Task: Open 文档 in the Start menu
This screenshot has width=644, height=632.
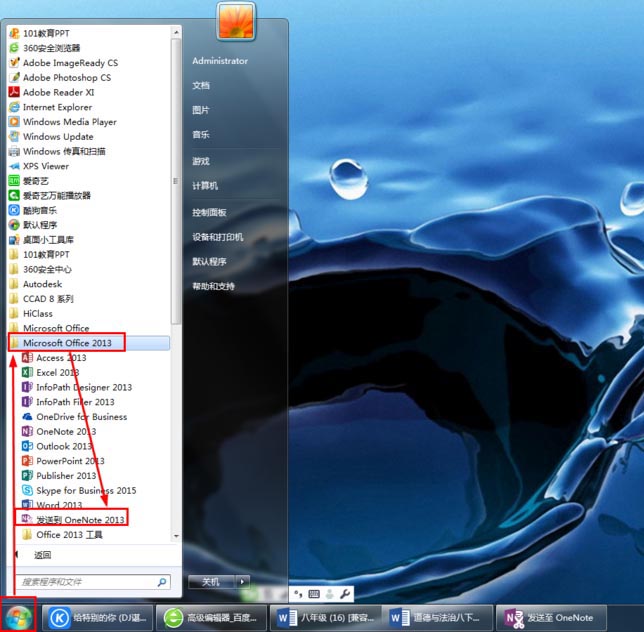Action: tap(201, 85)
